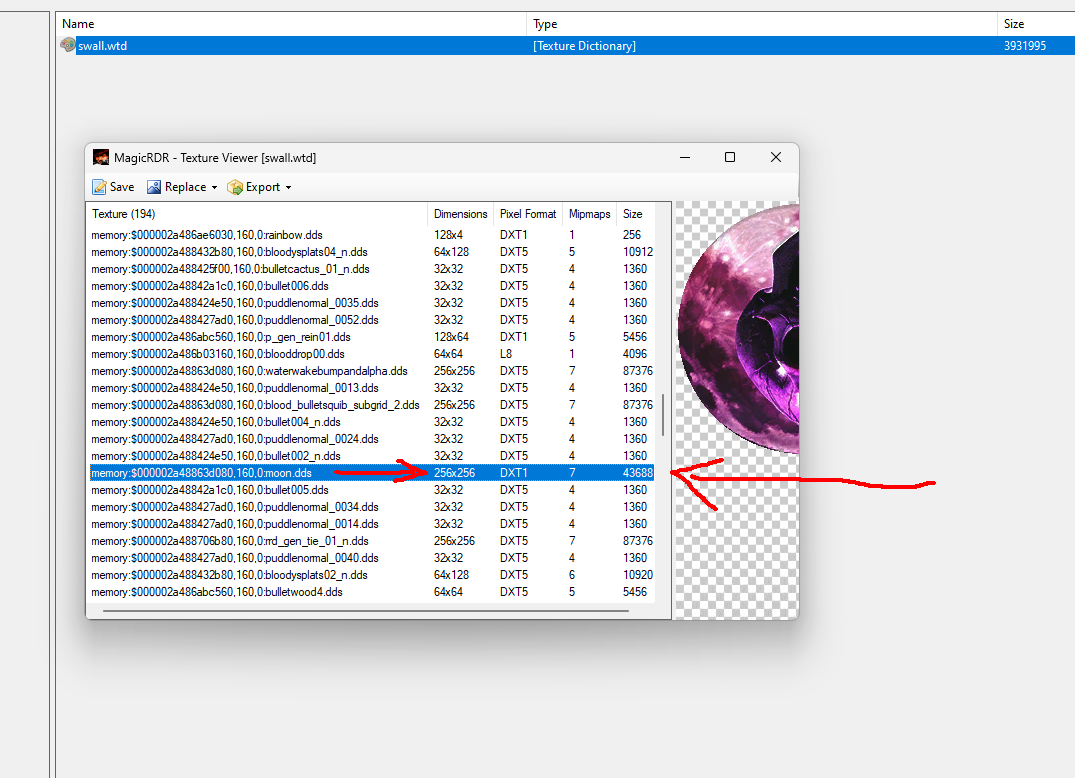Select the puddlenormal_0024.dds texture
This screenshot has height=778, width=1075.
point(372,439)
